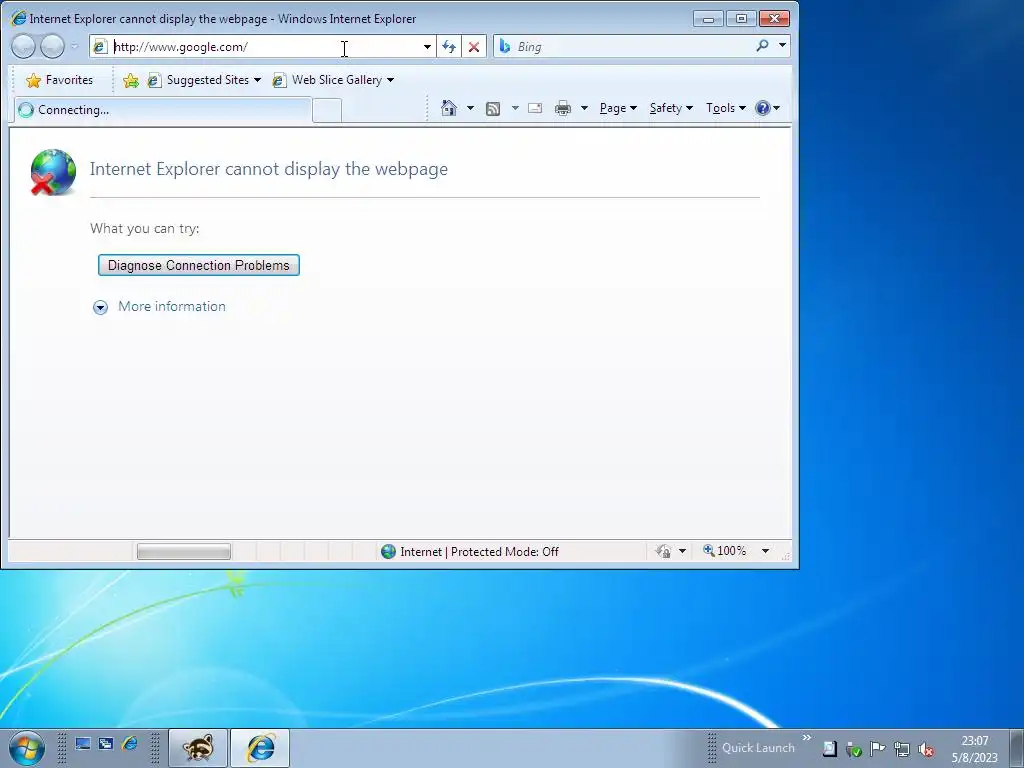This screenshot has height=768, width=1024.
Task: Open the Page menu
Action: pos(618,108)
